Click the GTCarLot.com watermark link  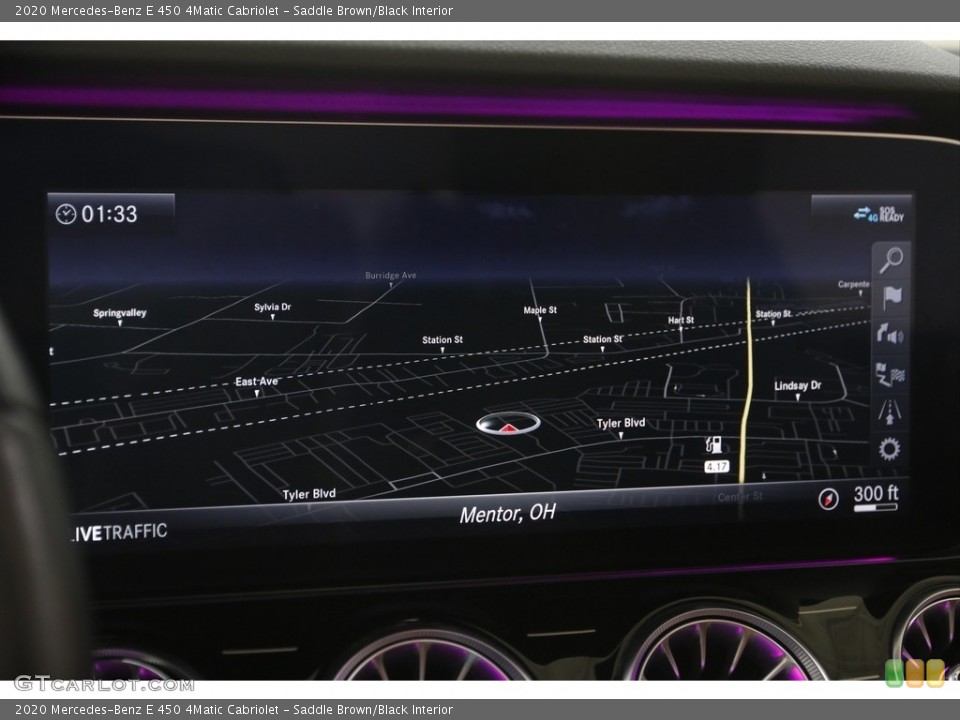coord(104,683)
